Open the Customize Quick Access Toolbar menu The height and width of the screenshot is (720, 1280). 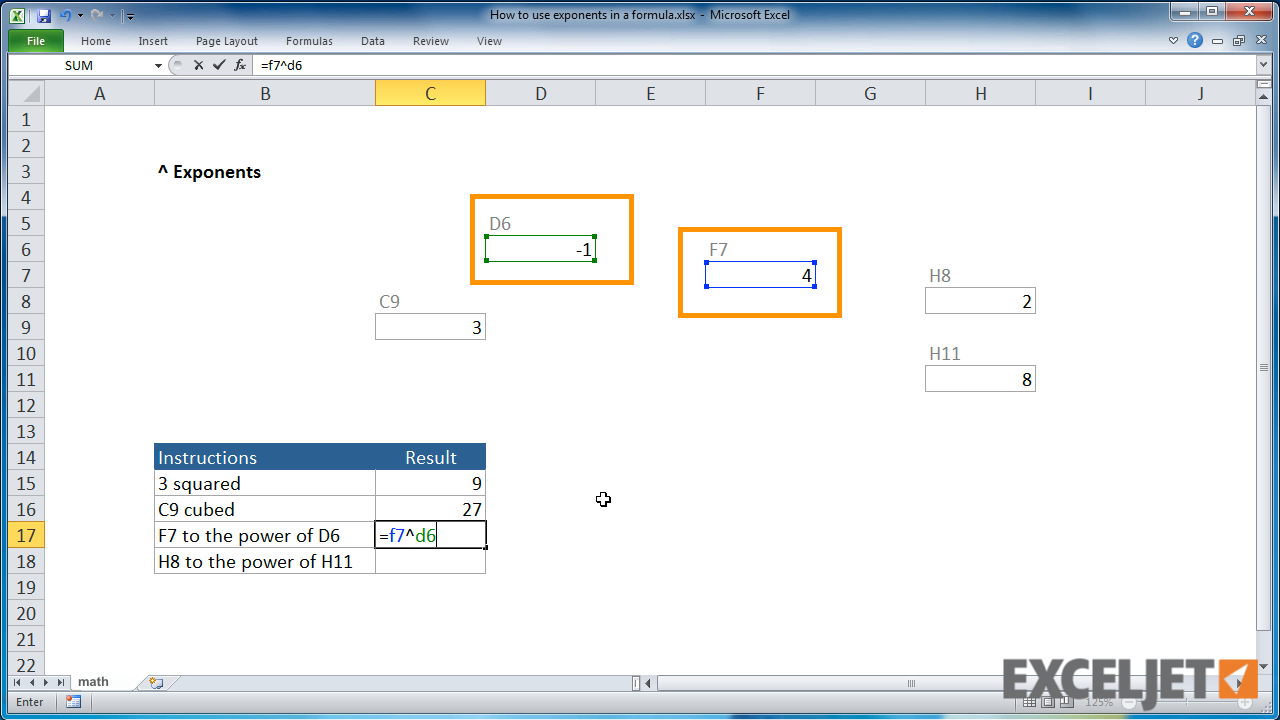(128, 15)
